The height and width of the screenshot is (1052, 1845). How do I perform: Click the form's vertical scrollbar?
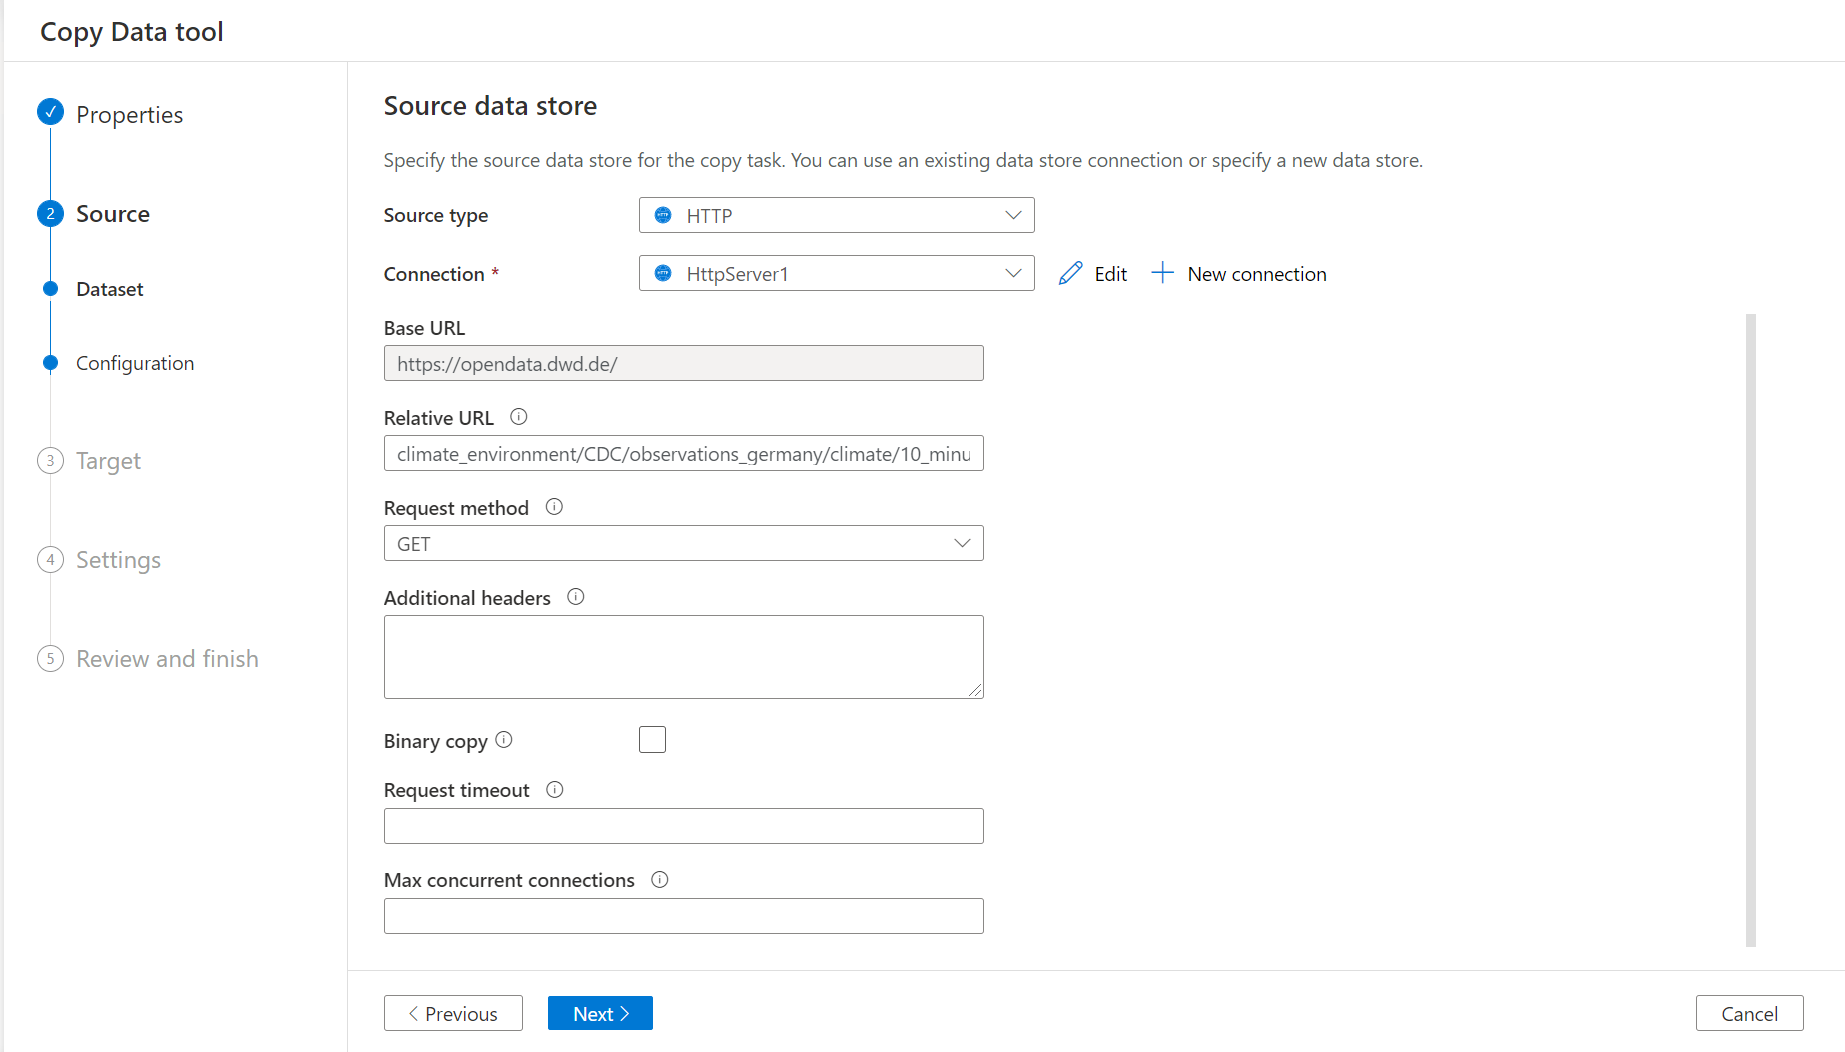coord(1751,630)
